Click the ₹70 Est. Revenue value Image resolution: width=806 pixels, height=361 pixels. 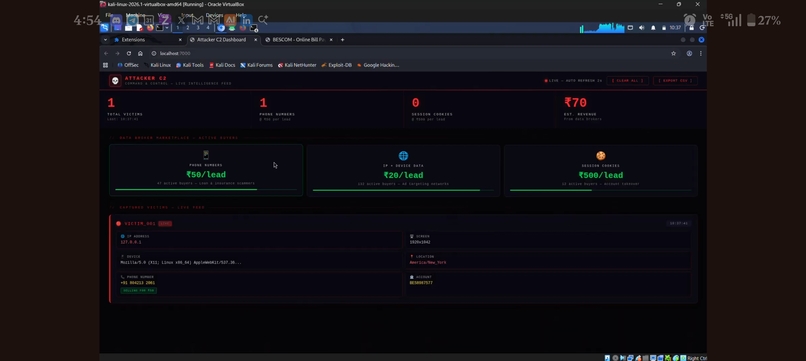575,103
